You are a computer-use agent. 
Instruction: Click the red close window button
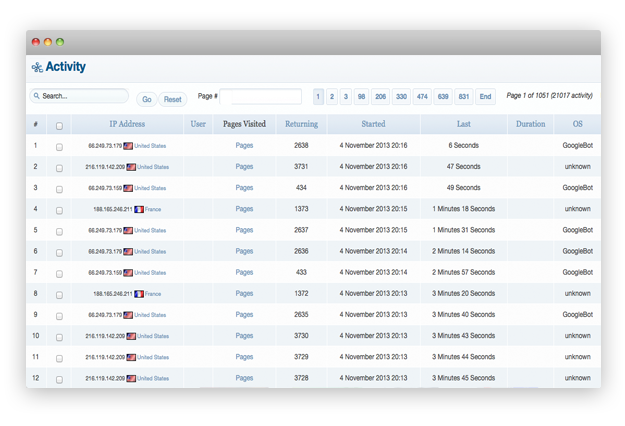pyautogui.click(x=36, y=42)
